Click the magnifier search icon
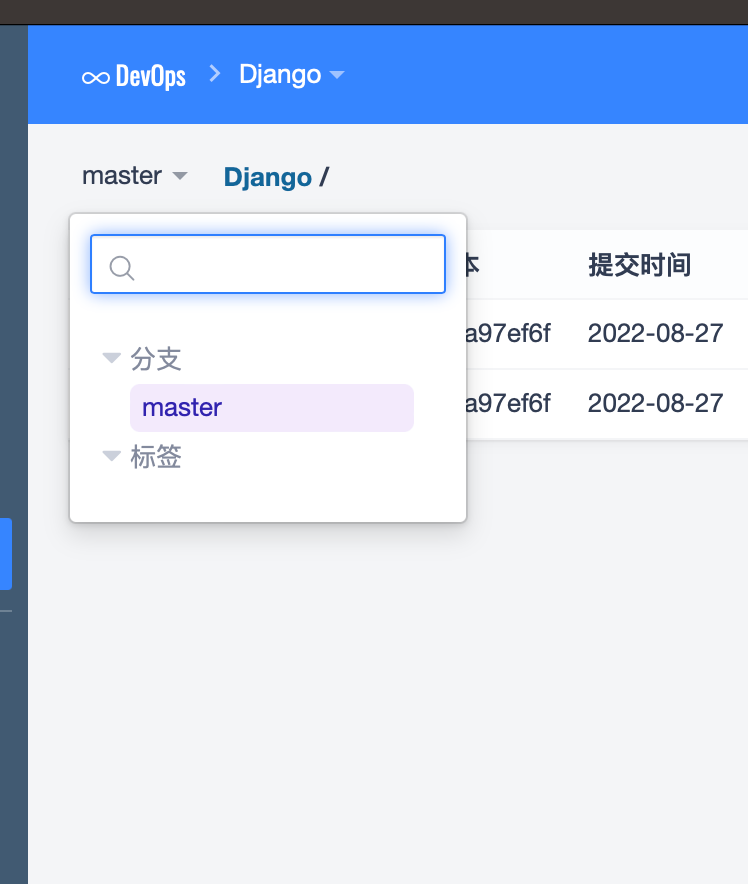 click(122, 267)
